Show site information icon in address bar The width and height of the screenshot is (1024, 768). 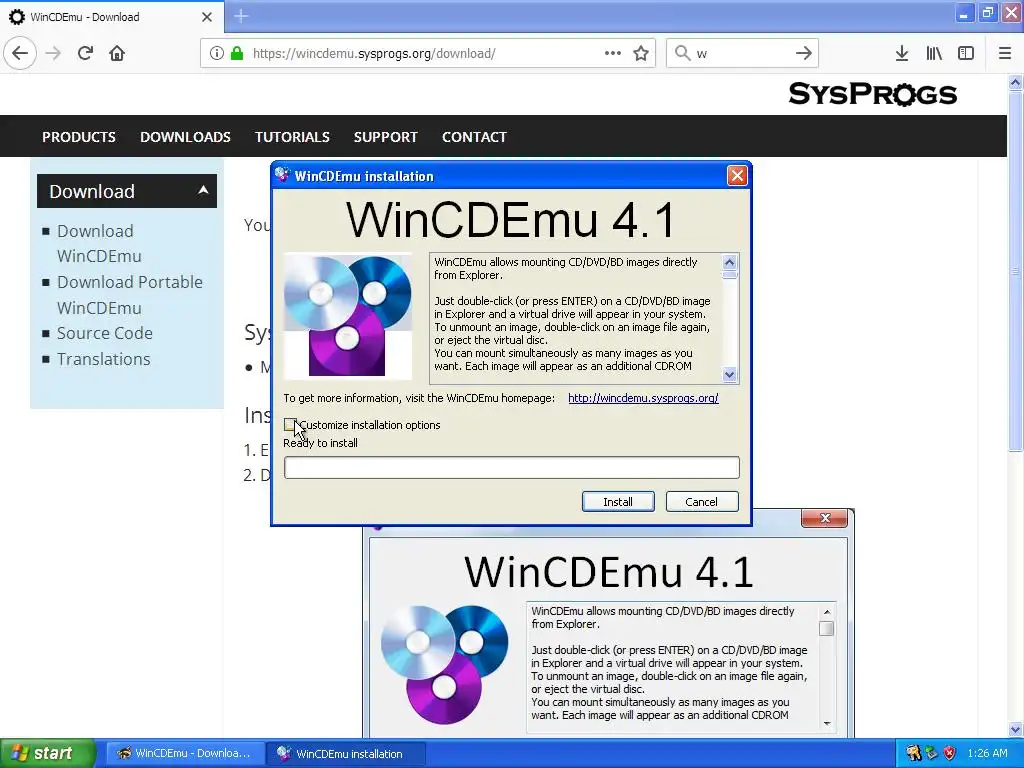217,53
